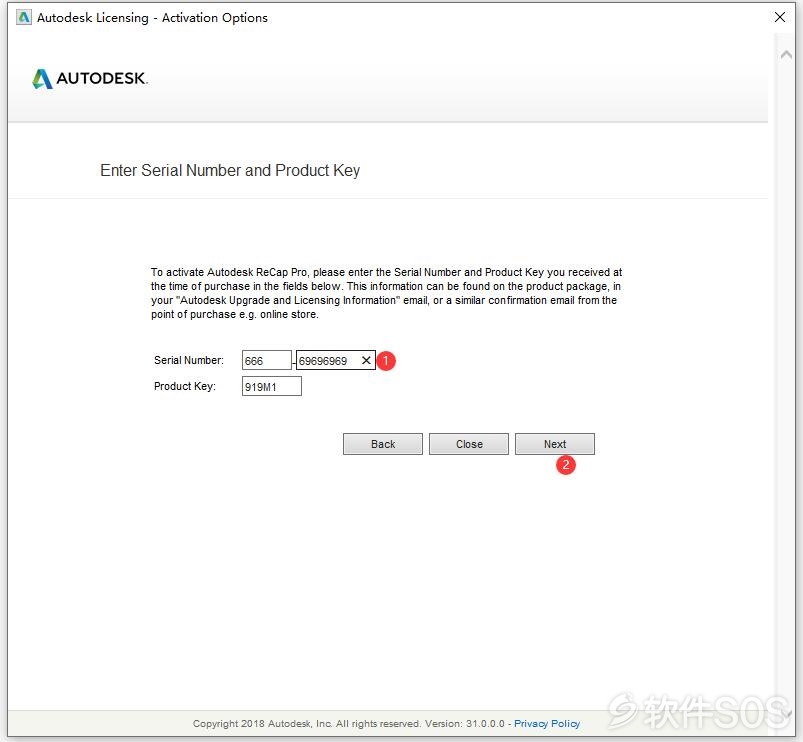Click the Back button
The height and width of the screenshot is (742, 803).
pos(383,444)
